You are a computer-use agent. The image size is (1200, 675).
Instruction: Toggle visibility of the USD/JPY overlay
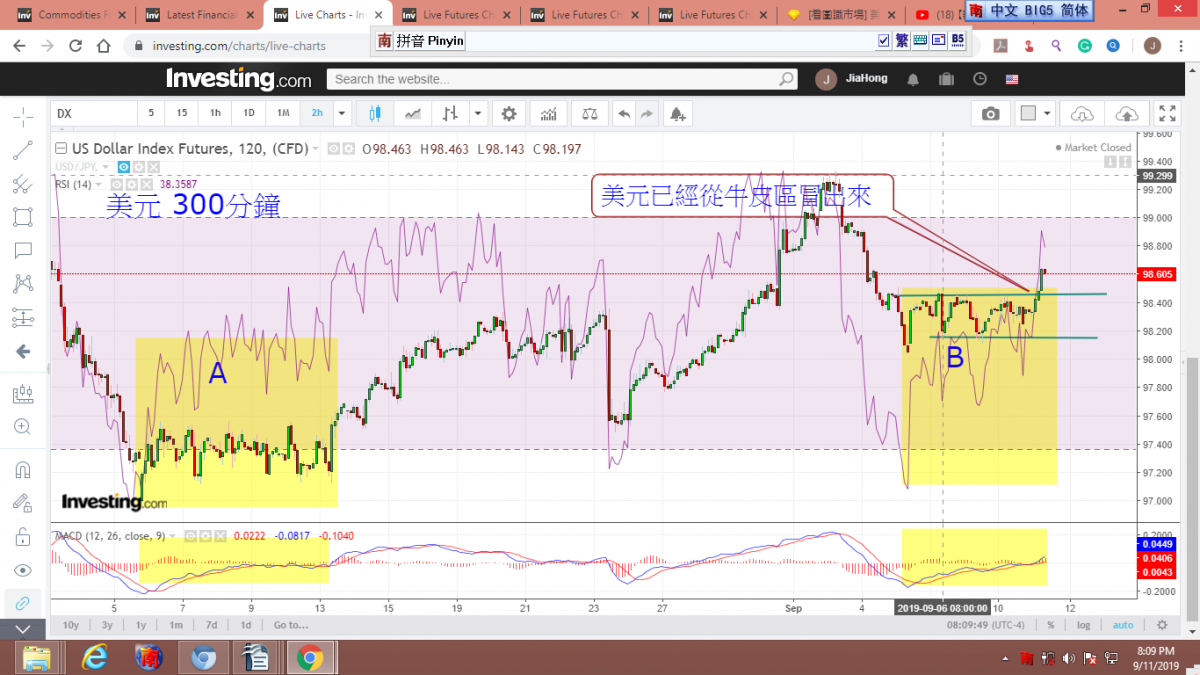click(124, 167)
